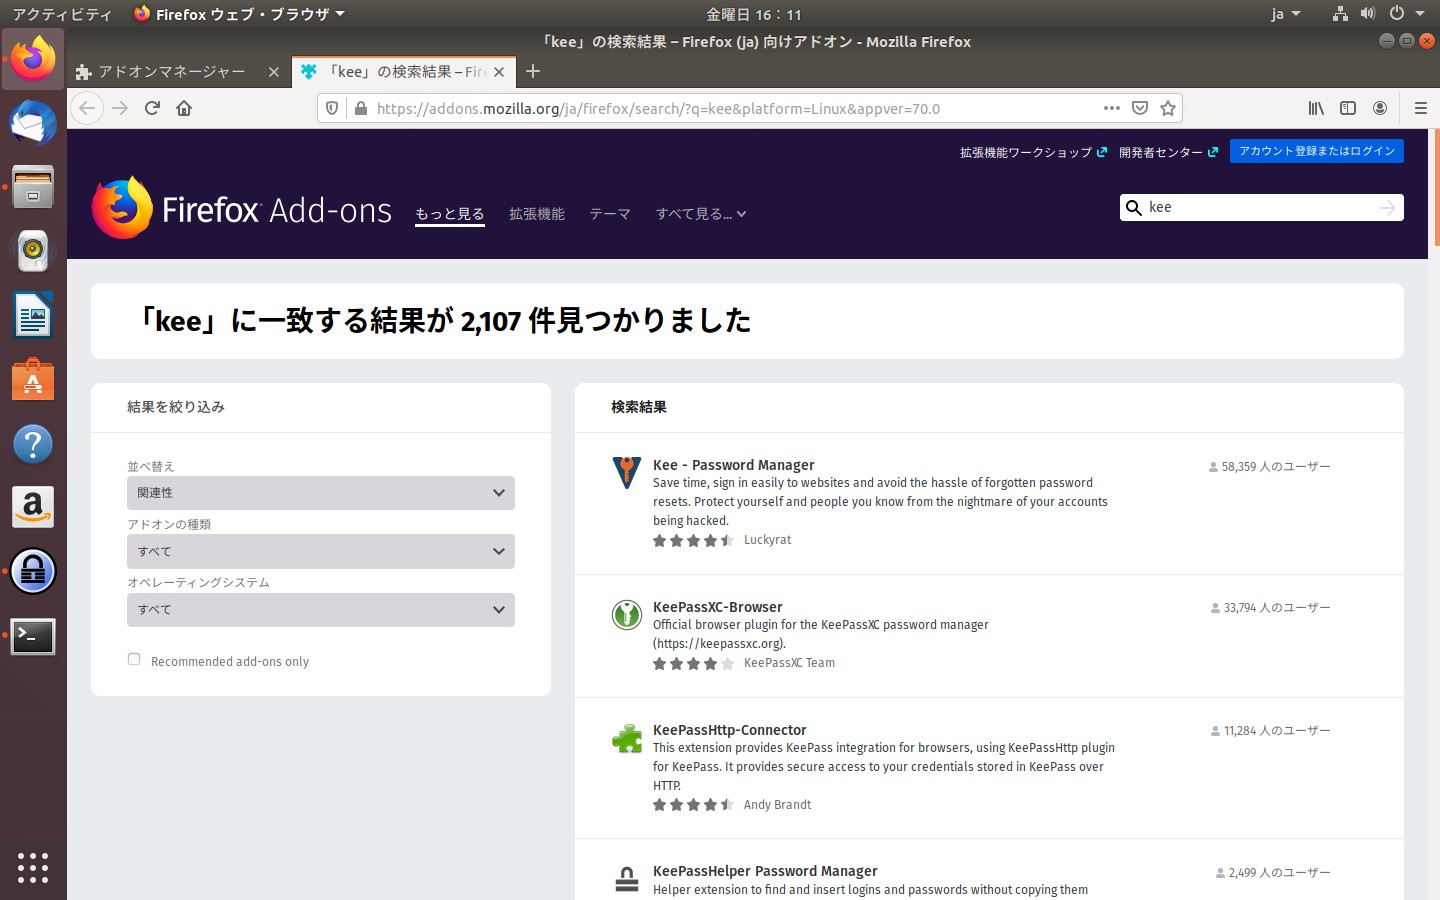Click the KeePassHelper lock icon
Screen dimensions: 1440x900
[627, 879]
